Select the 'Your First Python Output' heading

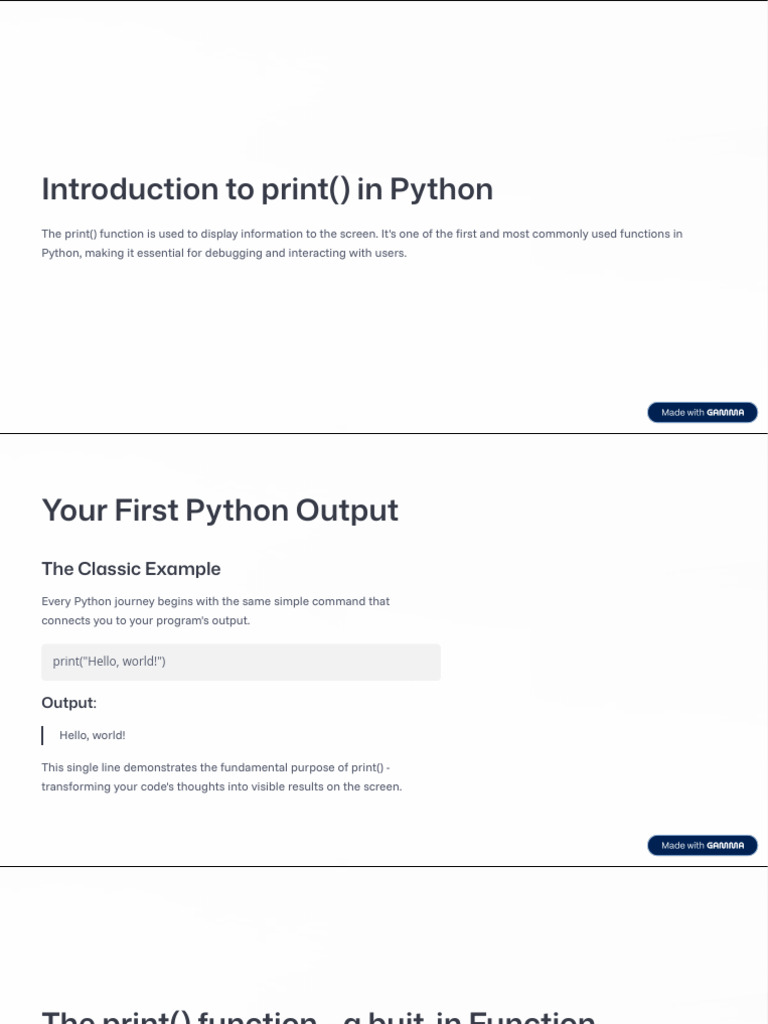pos(220,510)
